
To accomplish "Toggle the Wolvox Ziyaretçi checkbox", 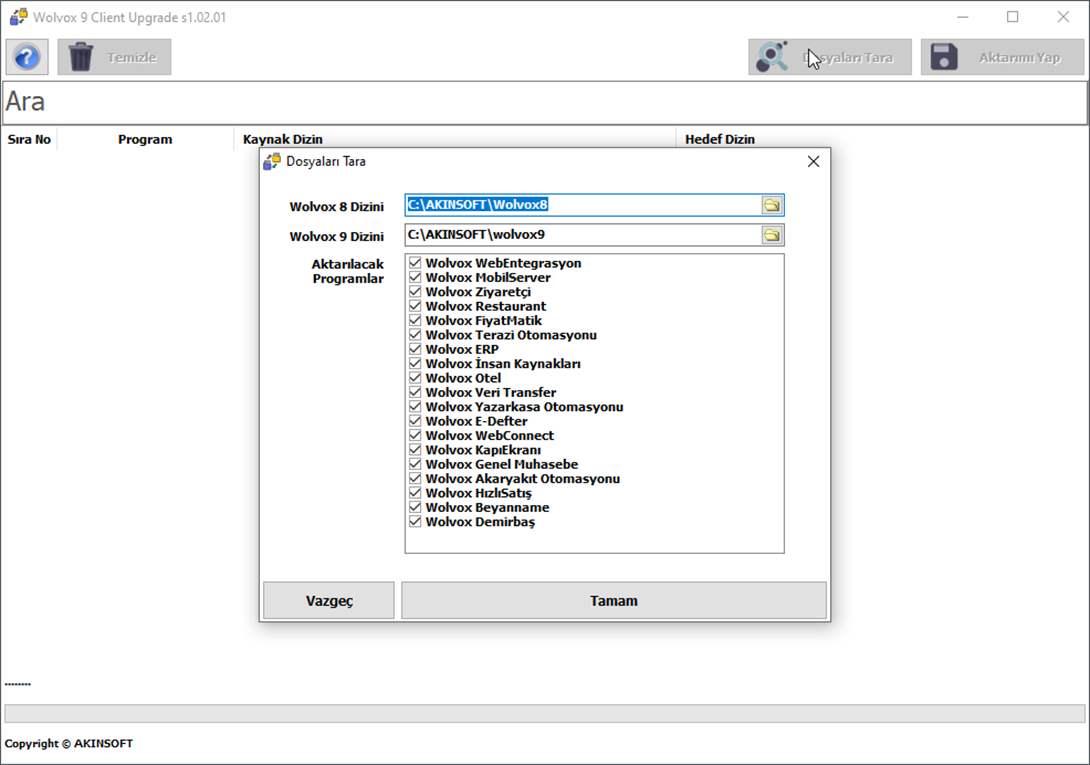I will (x=415, y=291).
